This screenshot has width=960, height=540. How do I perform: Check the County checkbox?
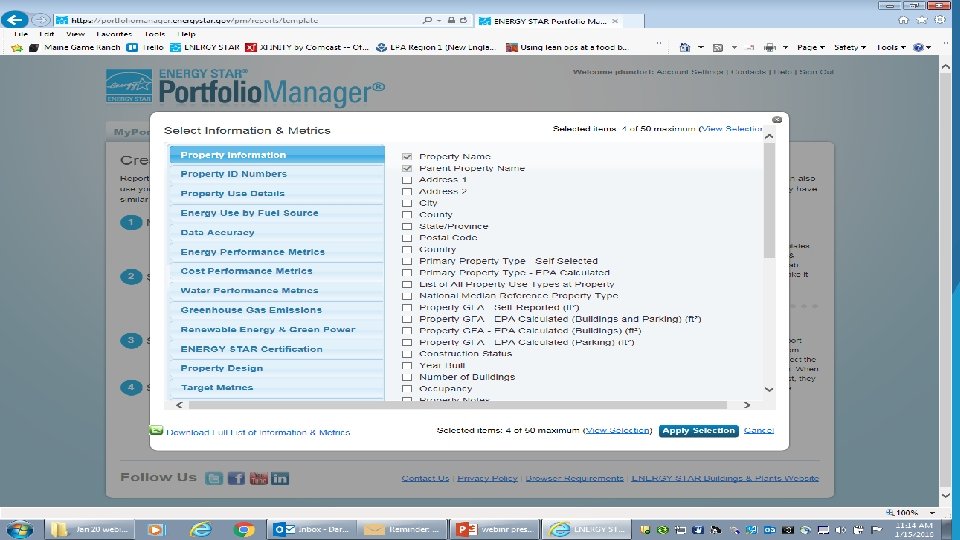tap(407, 215)
